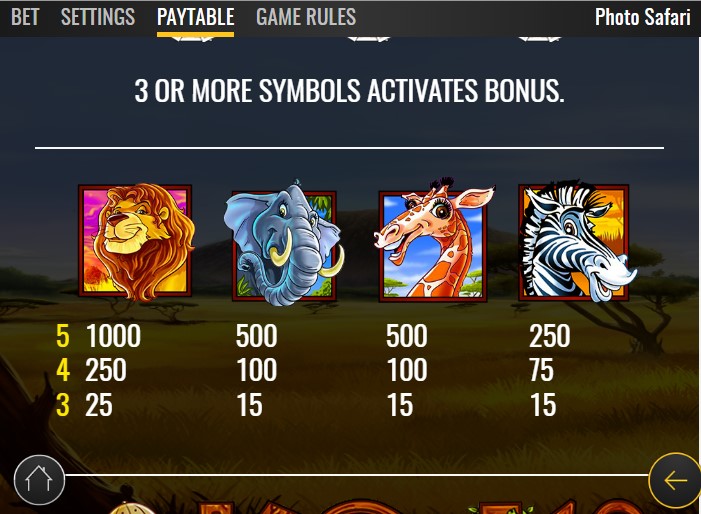Click the giraffe symbol picture
The width and height of the screenshot is (701, 514).
point(433,241)
